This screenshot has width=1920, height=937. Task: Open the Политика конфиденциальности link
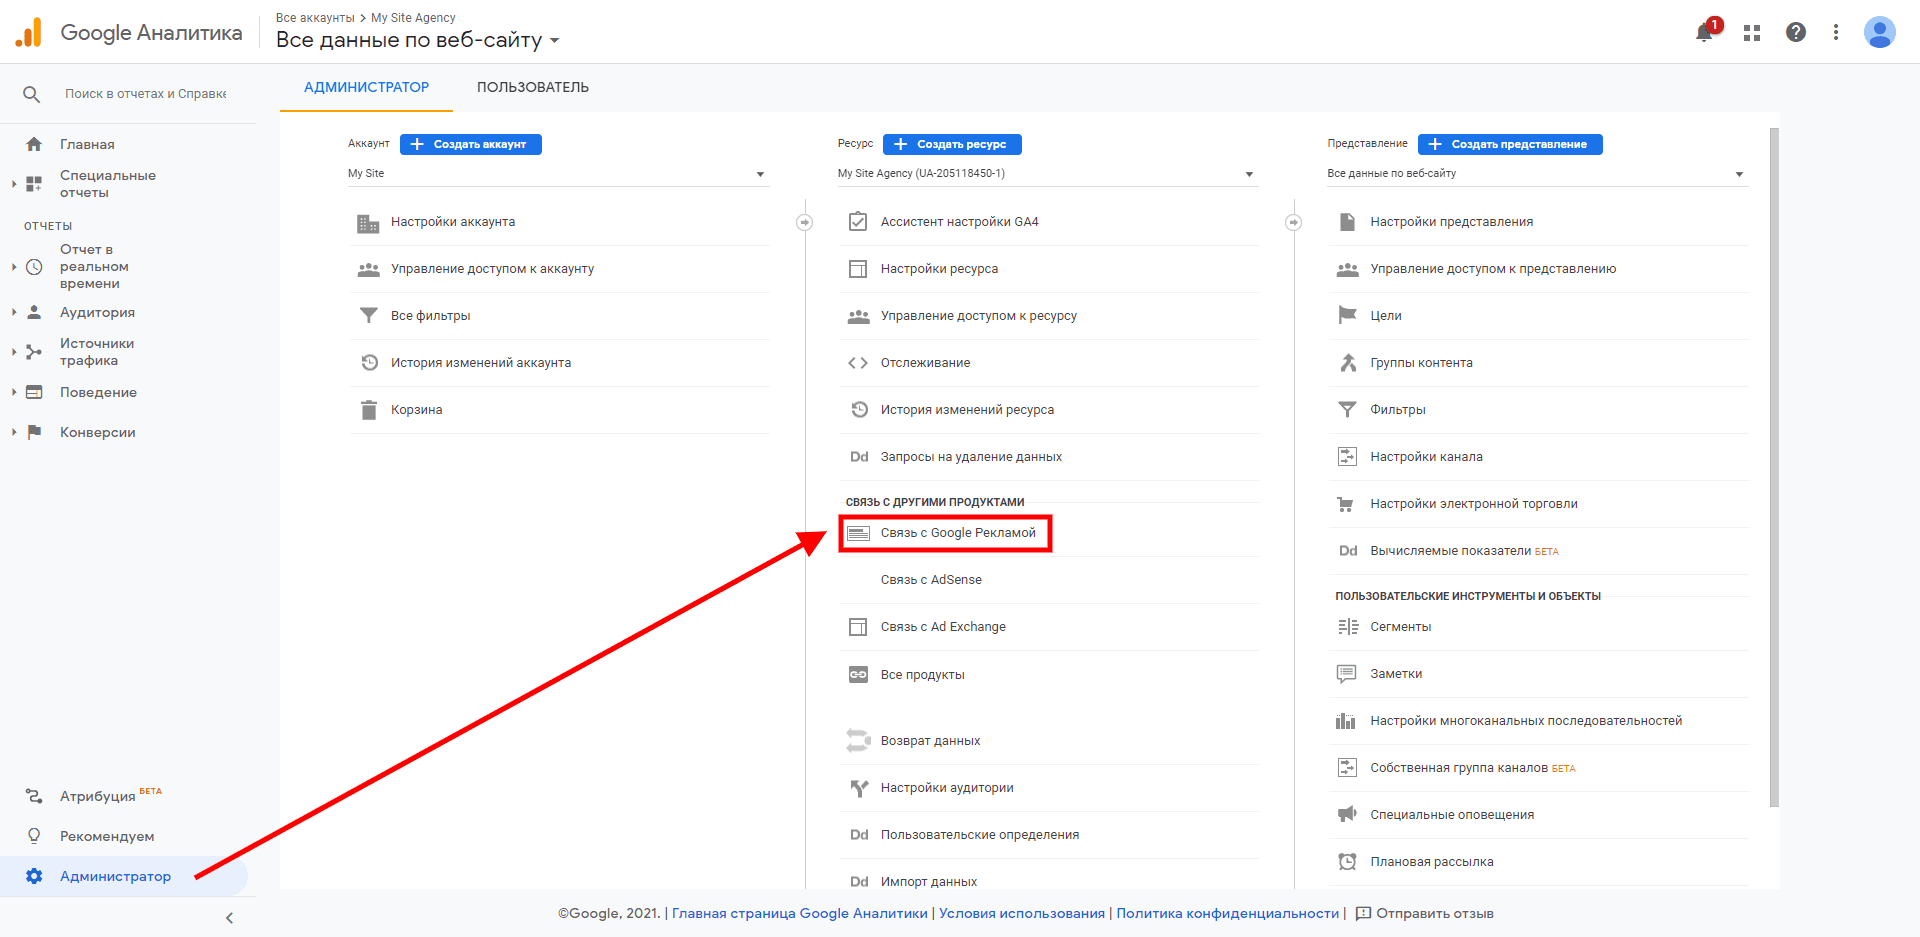(x=1227, y=914)
